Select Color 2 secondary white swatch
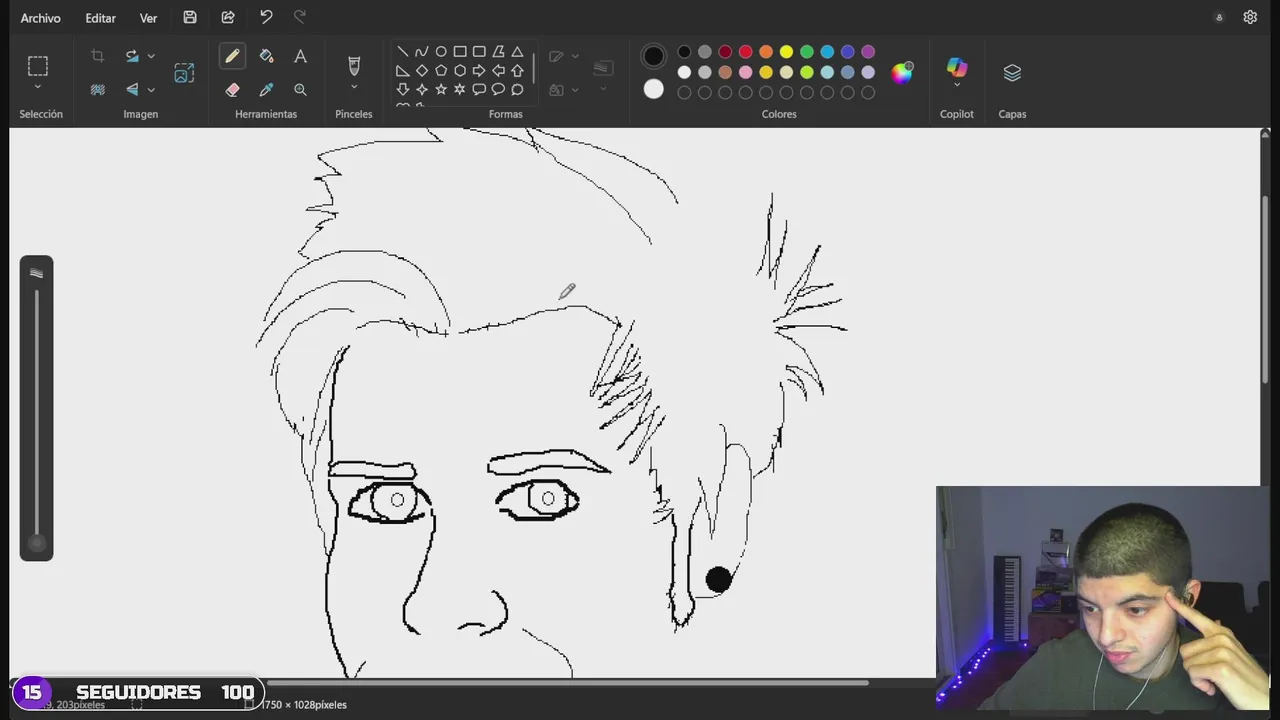This screenshot has height=720, width=1280. click(x=653, y=89)
